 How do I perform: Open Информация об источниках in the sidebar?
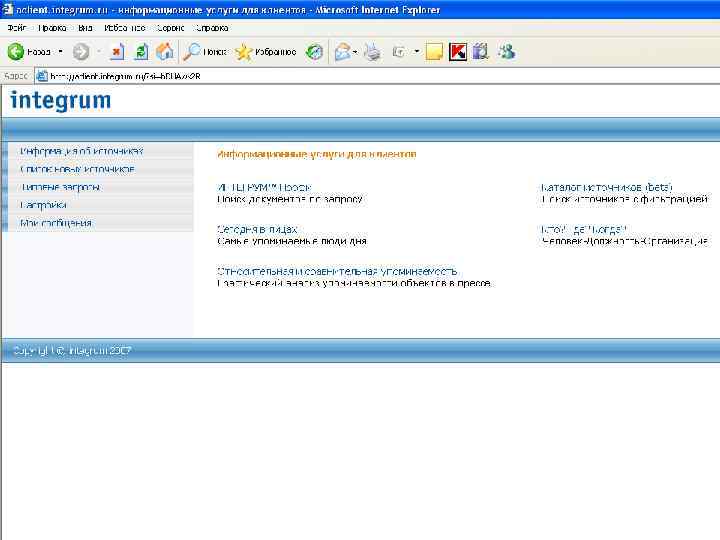pyautogui.click(x=82, y=151)
